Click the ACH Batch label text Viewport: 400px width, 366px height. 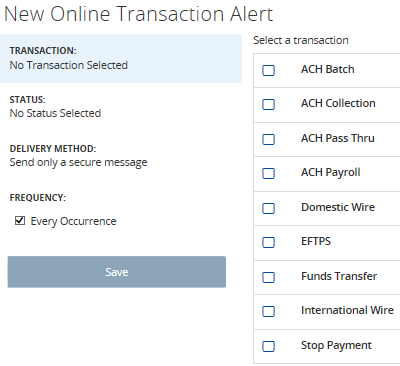point(328,69)
